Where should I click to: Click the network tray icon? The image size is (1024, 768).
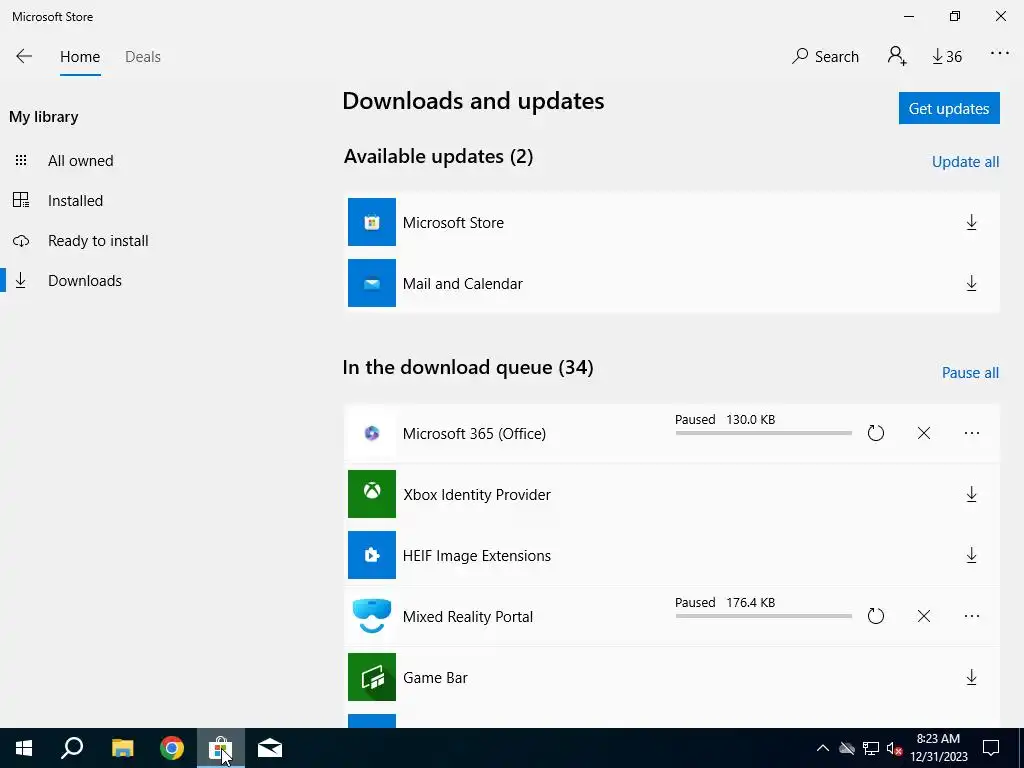[871, 748]
